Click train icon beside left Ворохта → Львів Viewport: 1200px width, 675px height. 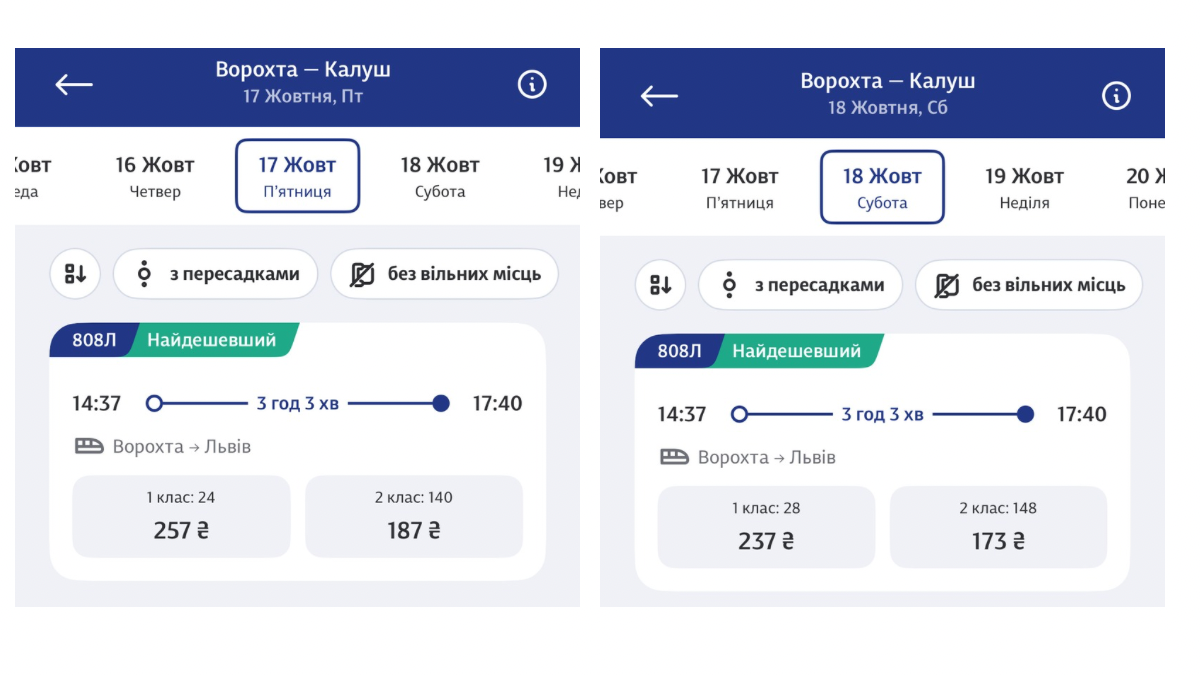[89, 446]
